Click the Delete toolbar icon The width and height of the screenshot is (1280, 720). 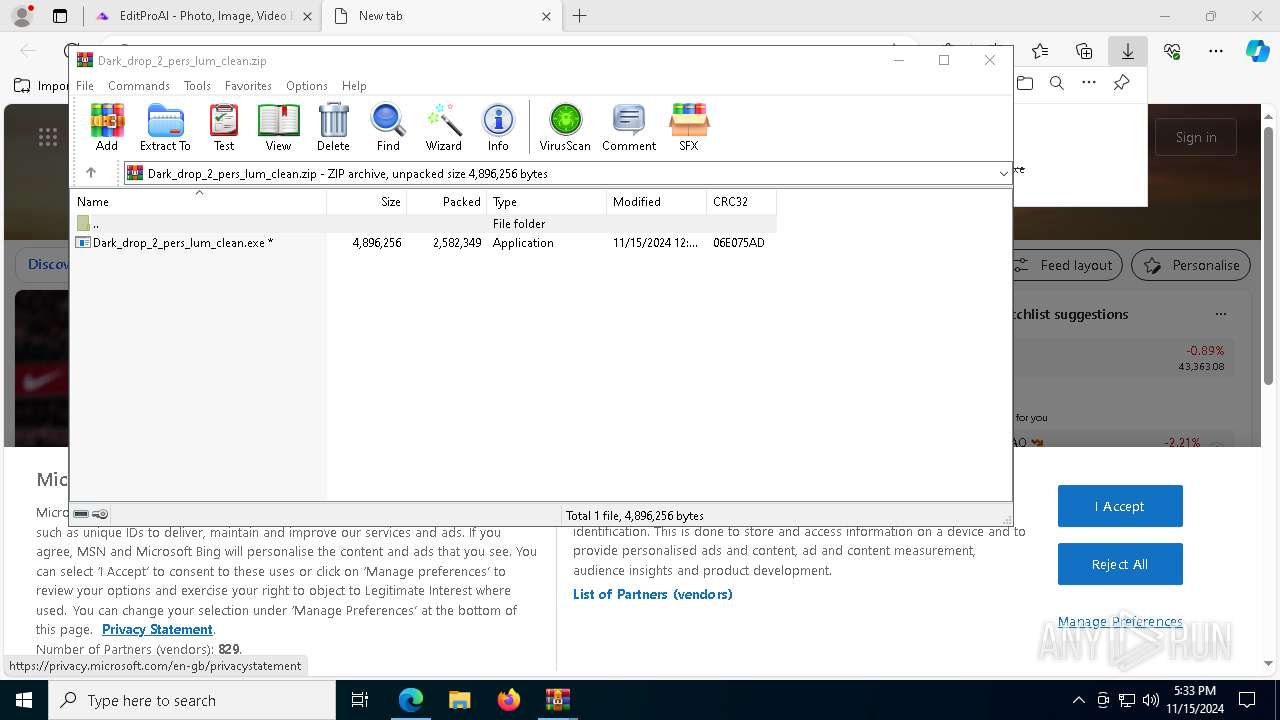[333, 127]
